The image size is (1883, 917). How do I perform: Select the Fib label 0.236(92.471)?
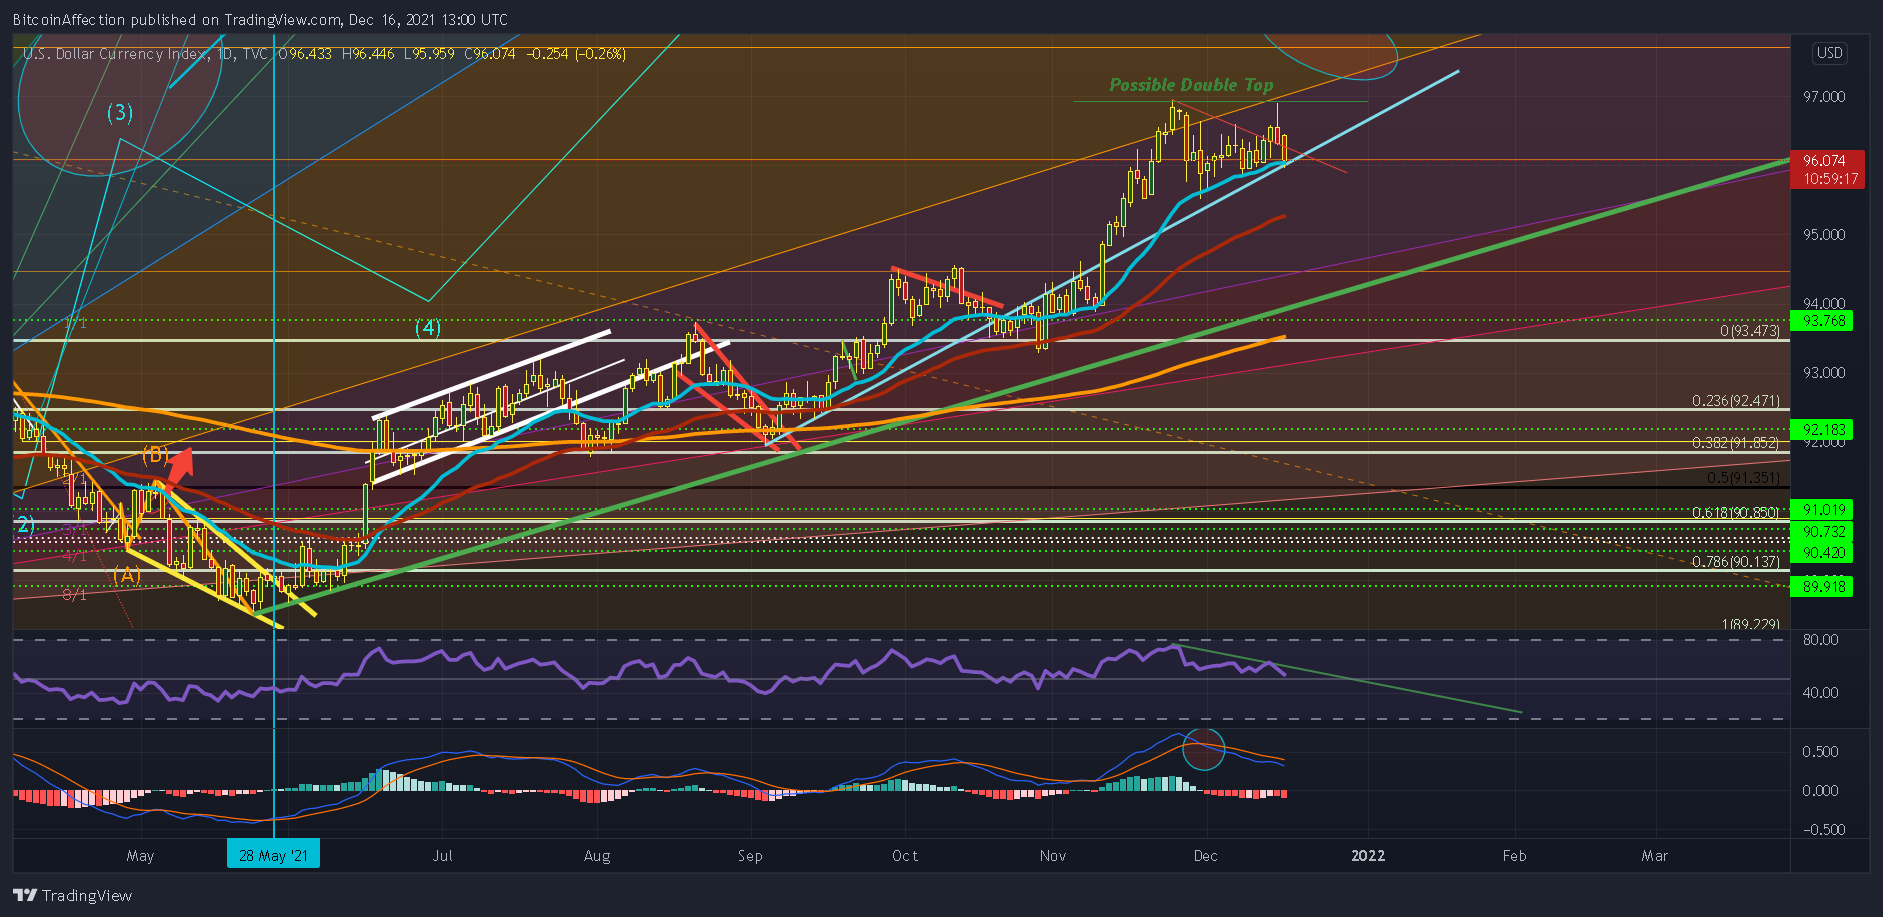coord(1736,401)
